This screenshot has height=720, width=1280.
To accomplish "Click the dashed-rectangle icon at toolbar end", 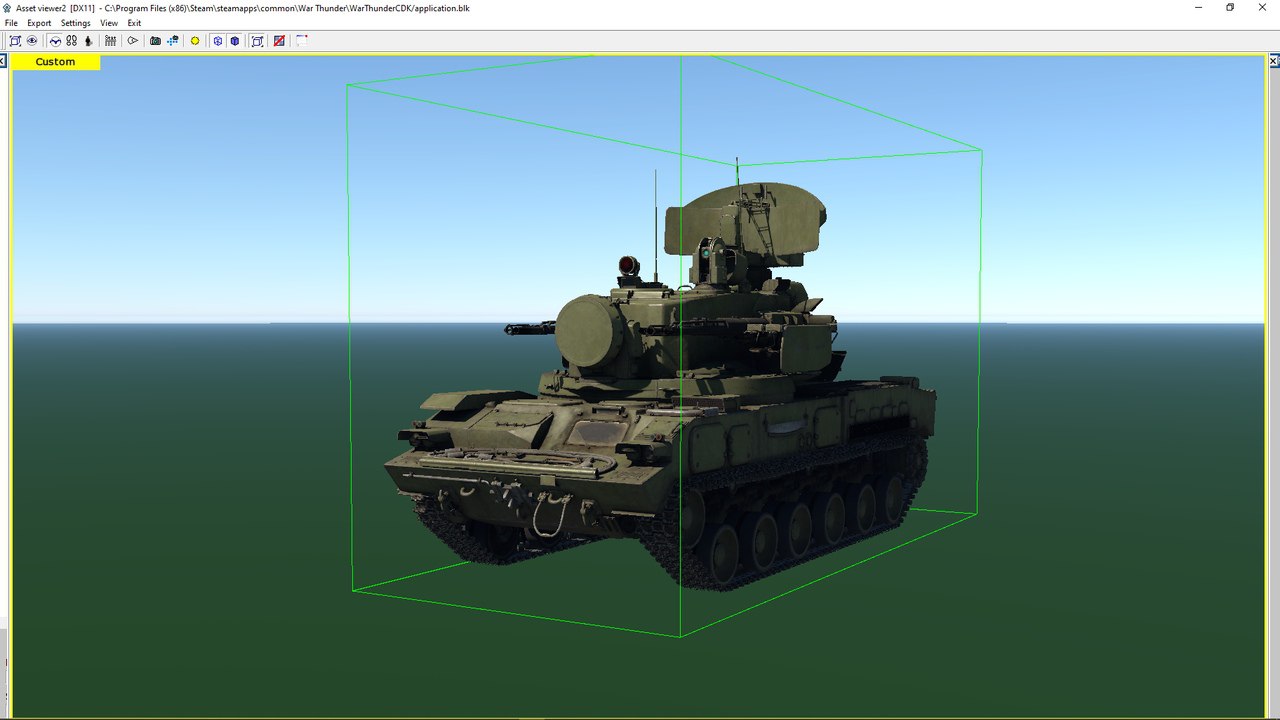I will click(301, 41).
